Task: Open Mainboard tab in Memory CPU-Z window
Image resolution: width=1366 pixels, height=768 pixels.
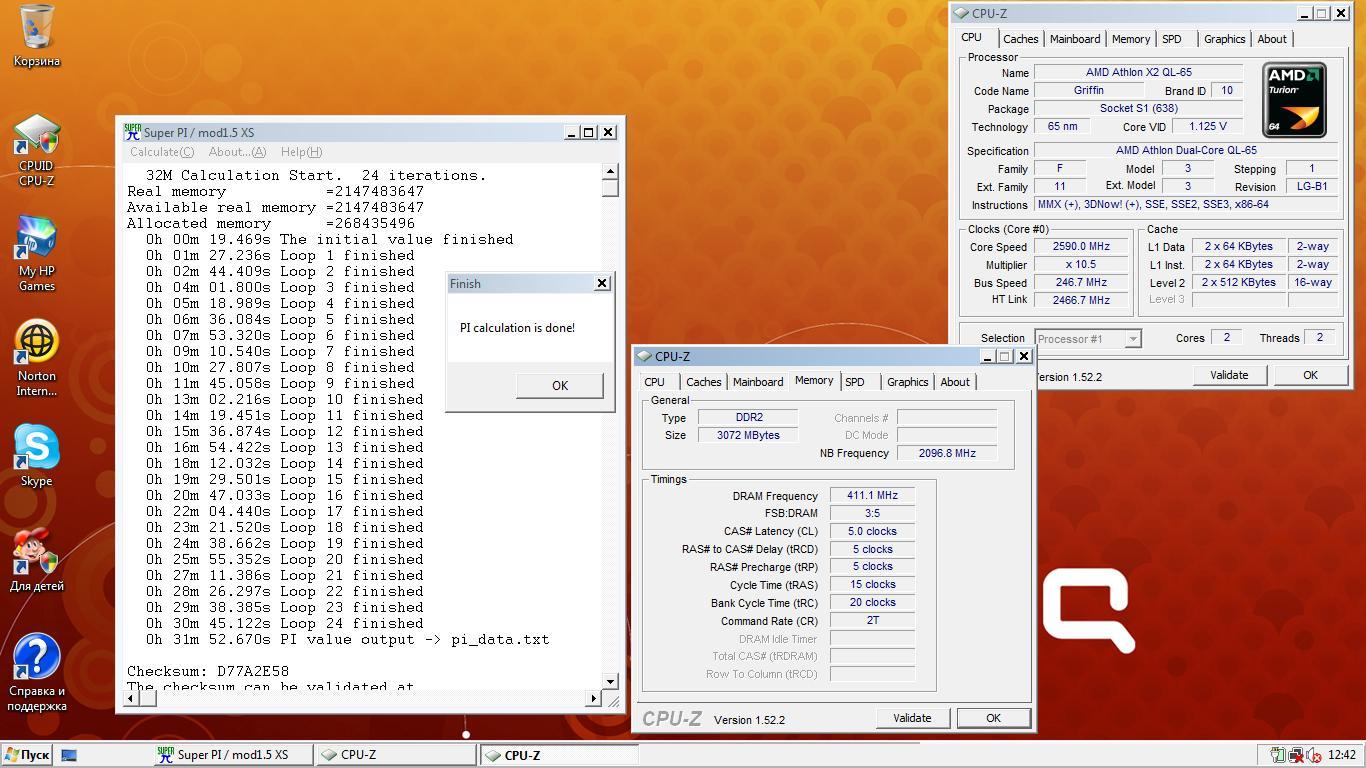Action: pyautogui.click(x=758, y=382)
